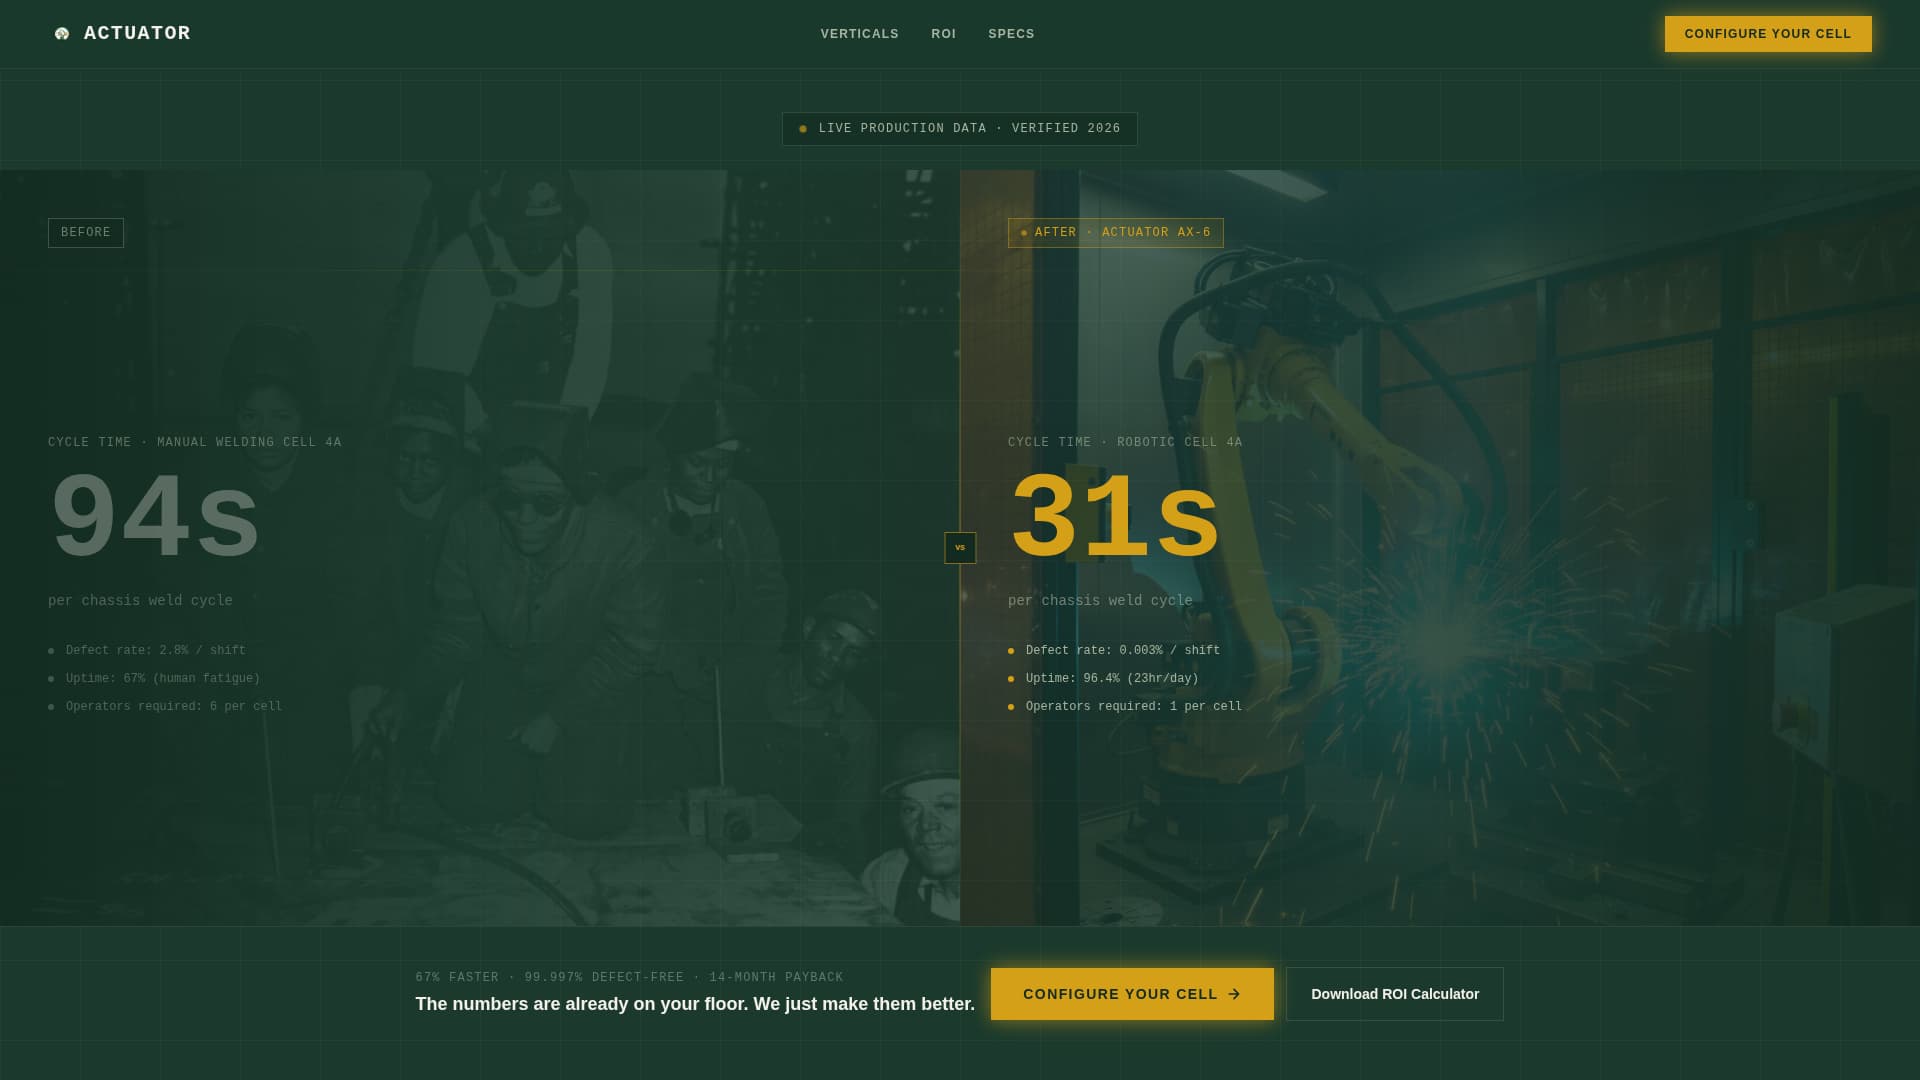Expand the LIVE PRODUCTION DATA · VERIFIED 2026 chip
1920x1080 pixels.
click(x=959, y=128)
